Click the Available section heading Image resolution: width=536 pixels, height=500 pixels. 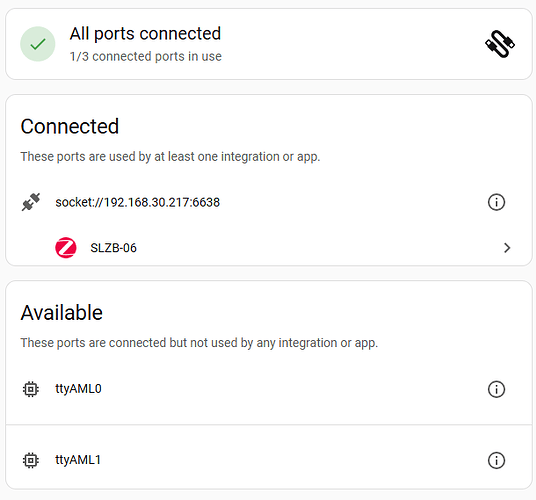click(62, 312)
